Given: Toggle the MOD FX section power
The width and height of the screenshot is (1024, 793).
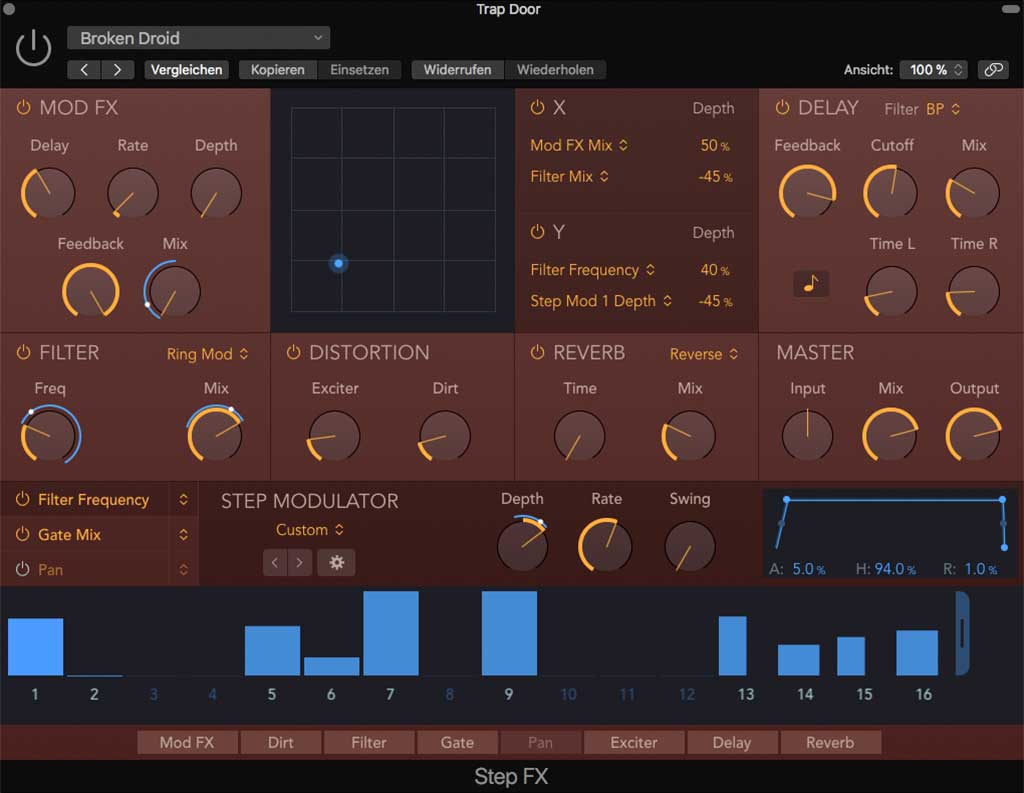Looking at the screenshot, I should 23,108.
